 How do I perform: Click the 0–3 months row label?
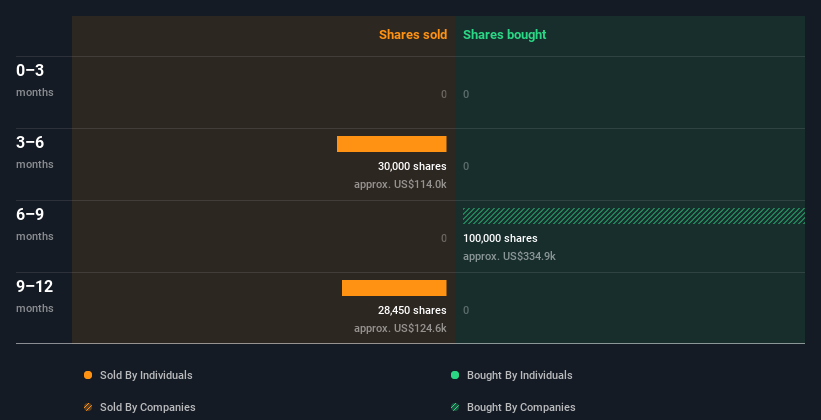pyautogui.click(x=32, y=71)
